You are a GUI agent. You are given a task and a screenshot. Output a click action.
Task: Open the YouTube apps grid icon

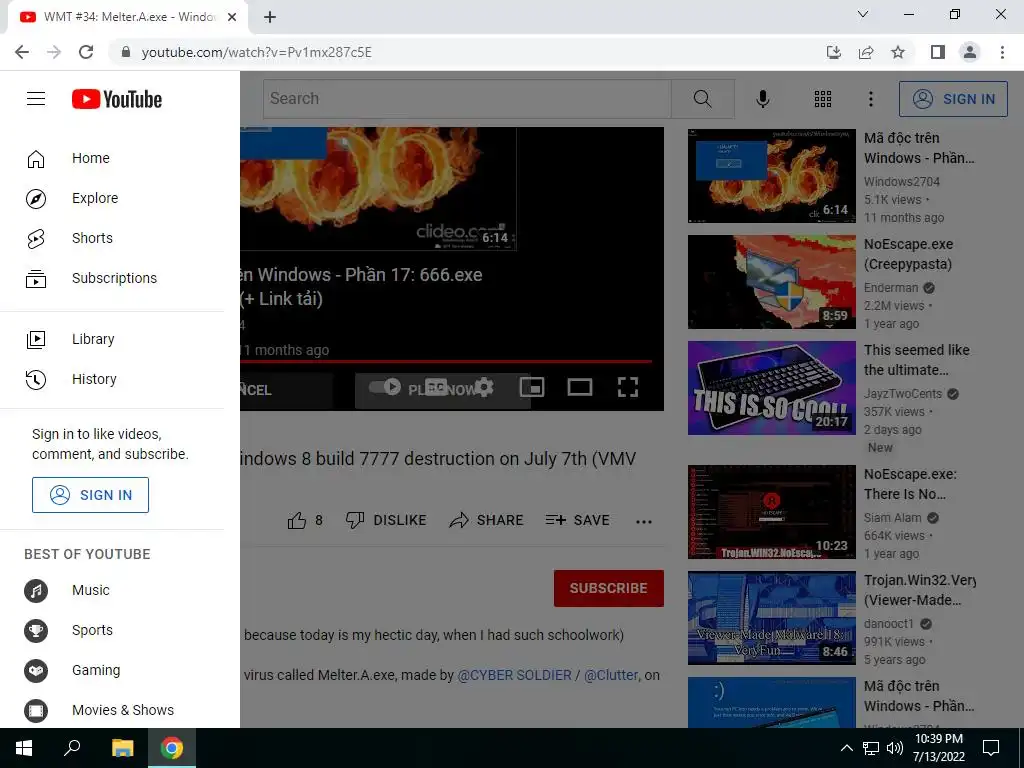pyautogui.click(x=823, y=99)
